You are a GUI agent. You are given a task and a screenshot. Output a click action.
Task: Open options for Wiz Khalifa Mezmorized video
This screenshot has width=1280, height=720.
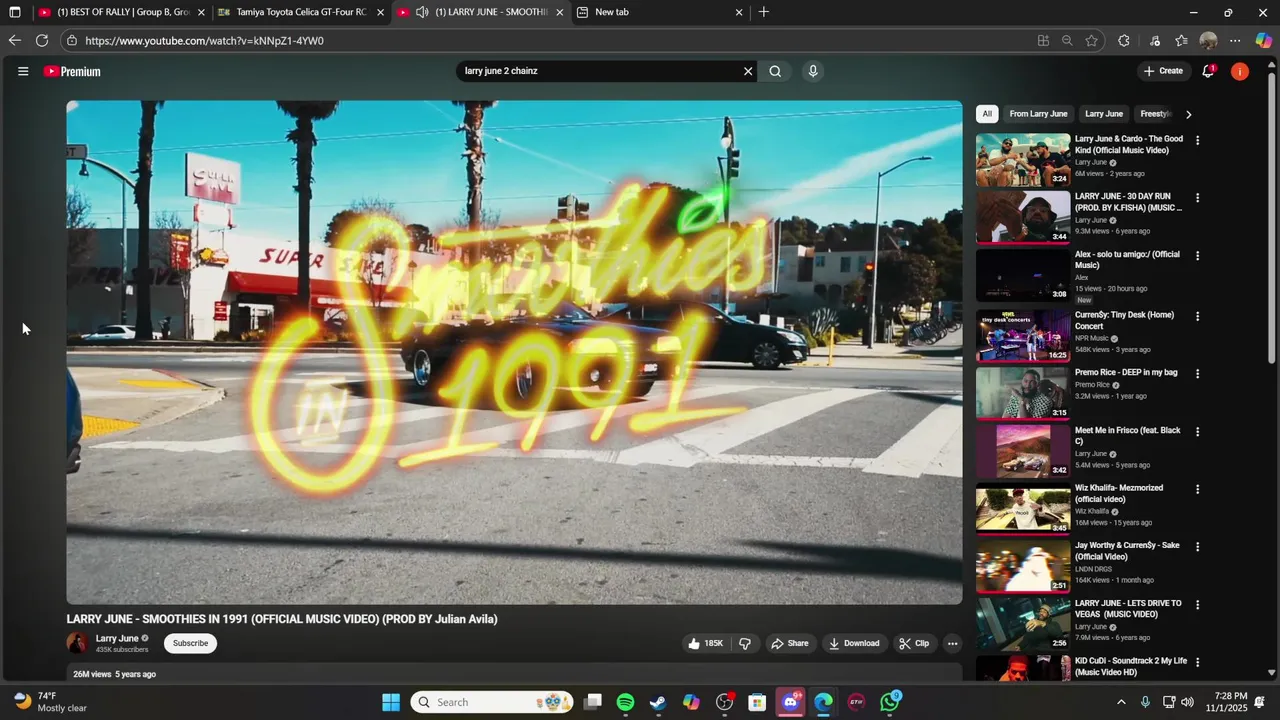1197,489
